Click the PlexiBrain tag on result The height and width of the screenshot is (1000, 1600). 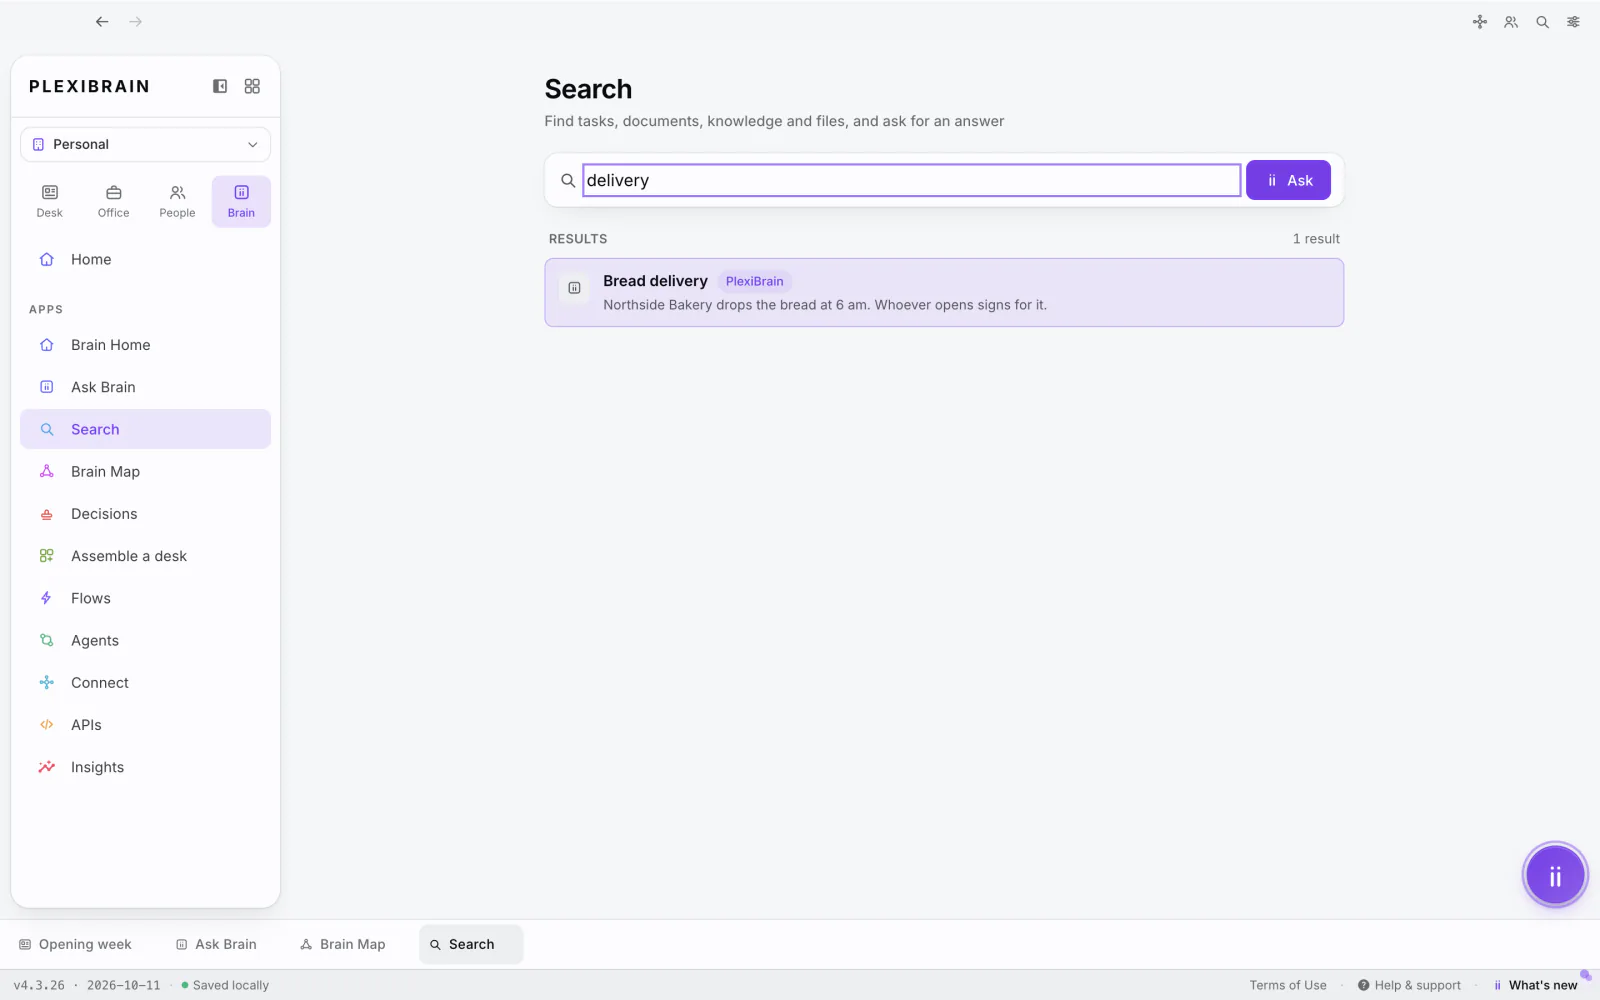[x=754, y=281]
